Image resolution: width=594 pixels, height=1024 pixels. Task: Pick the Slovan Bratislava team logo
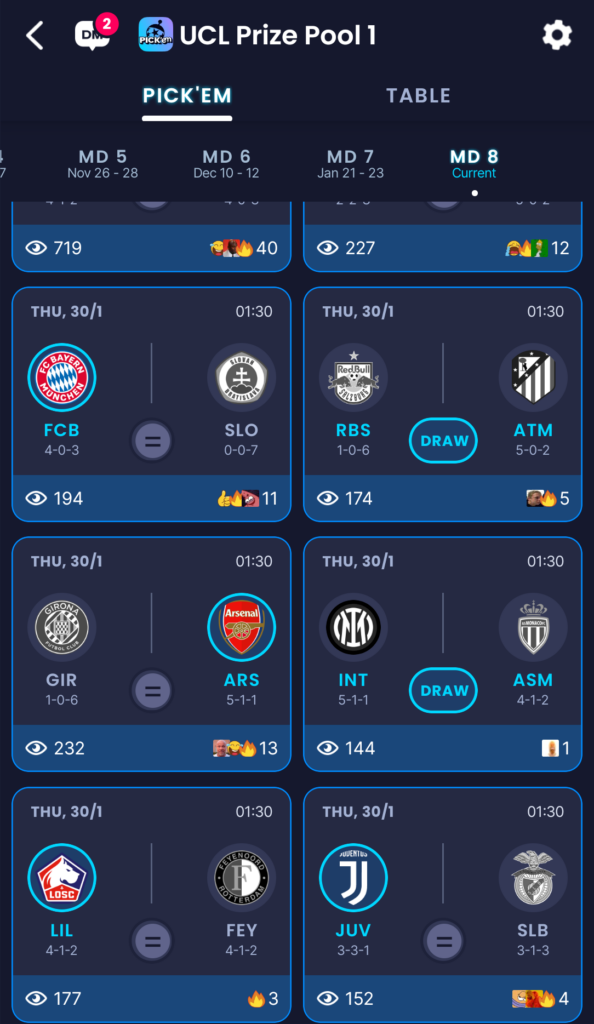(242, 377)
